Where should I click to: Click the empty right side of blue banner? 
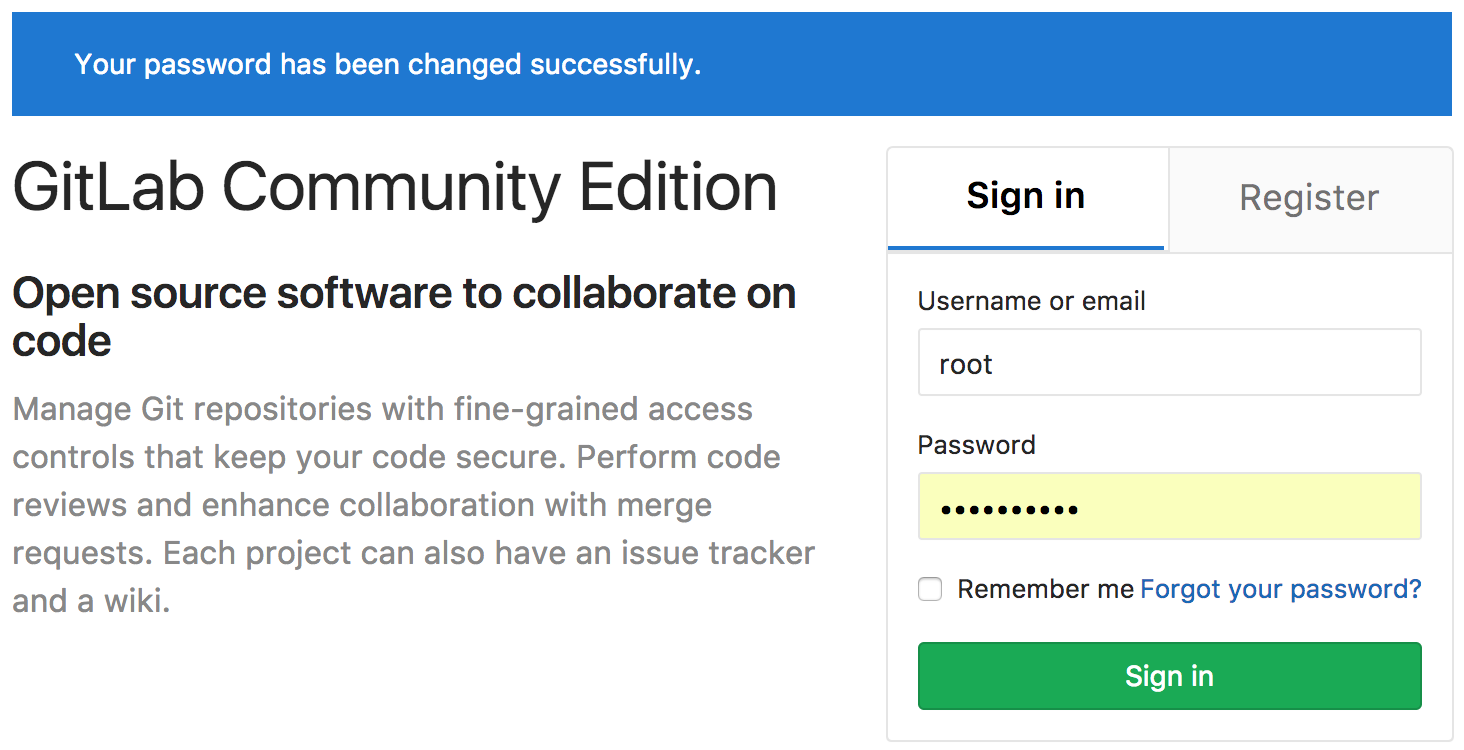1100,65
